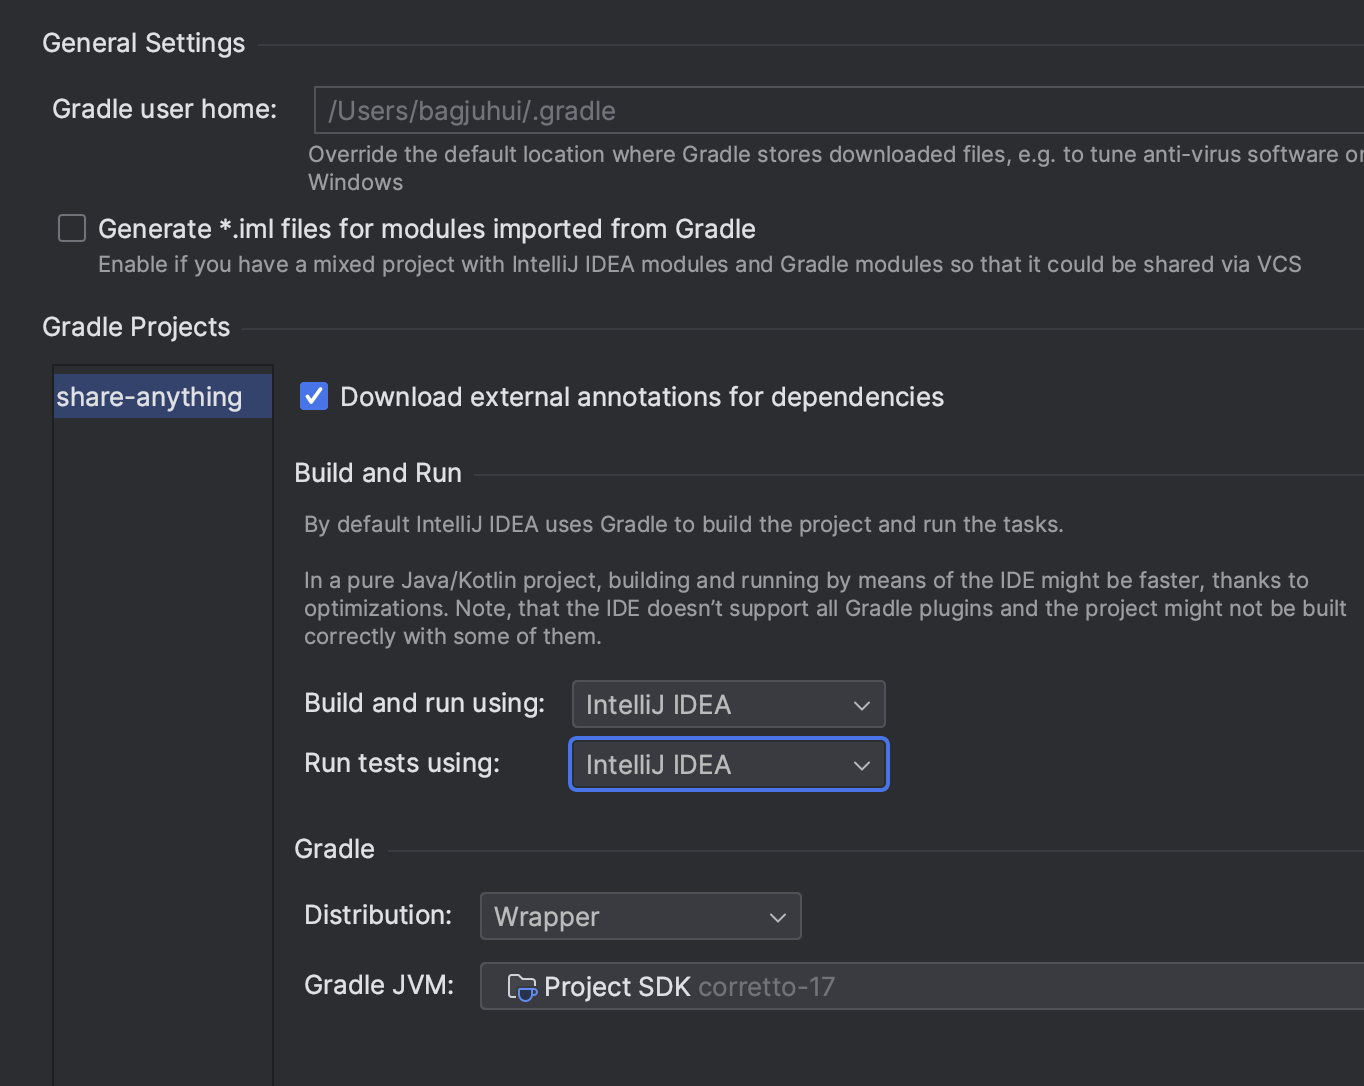Click the empty Gradle Projects list area
This screenshot has height=1086, width=1364.
tap(162, 700)
